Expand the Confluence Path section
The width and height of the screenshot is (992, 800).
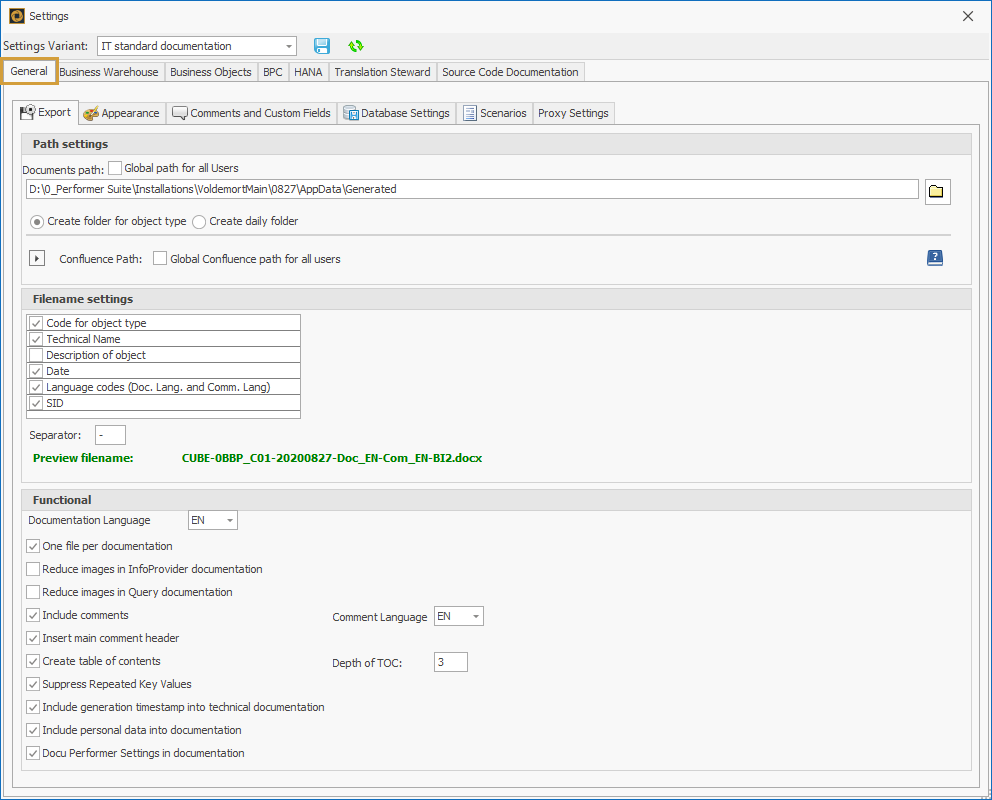[37, 258]
